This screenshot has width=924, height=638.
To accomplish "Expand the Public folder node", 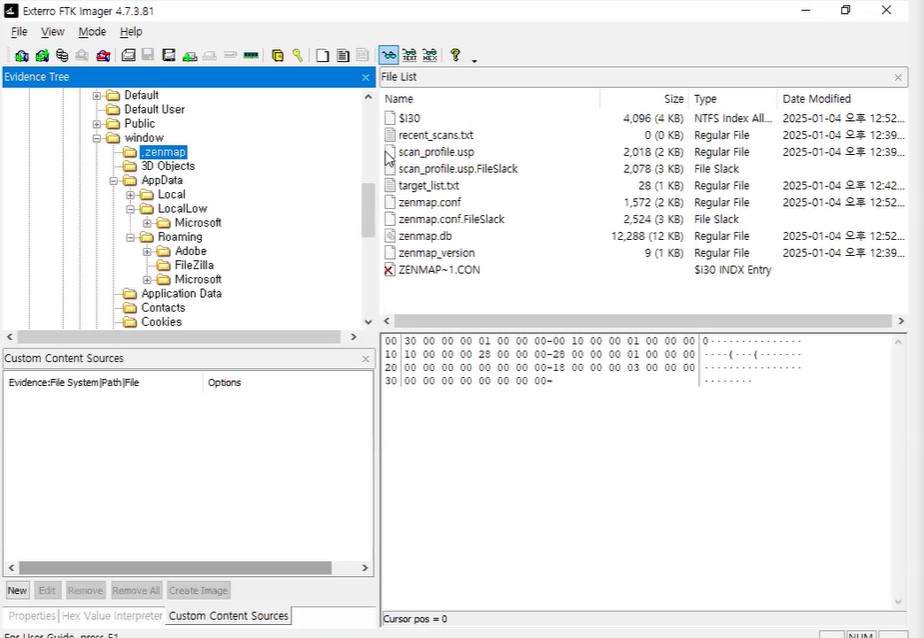I will click(97, 124).
